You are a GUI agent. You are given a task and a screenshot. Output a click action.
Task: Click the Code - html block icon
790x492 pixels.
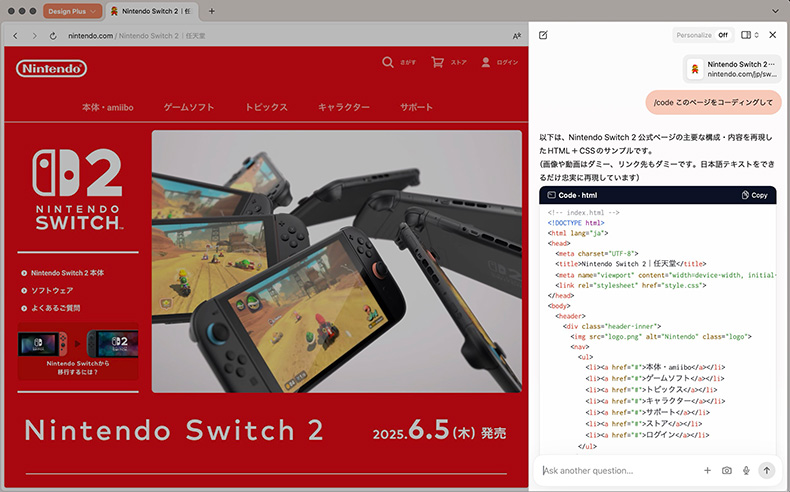551,195
